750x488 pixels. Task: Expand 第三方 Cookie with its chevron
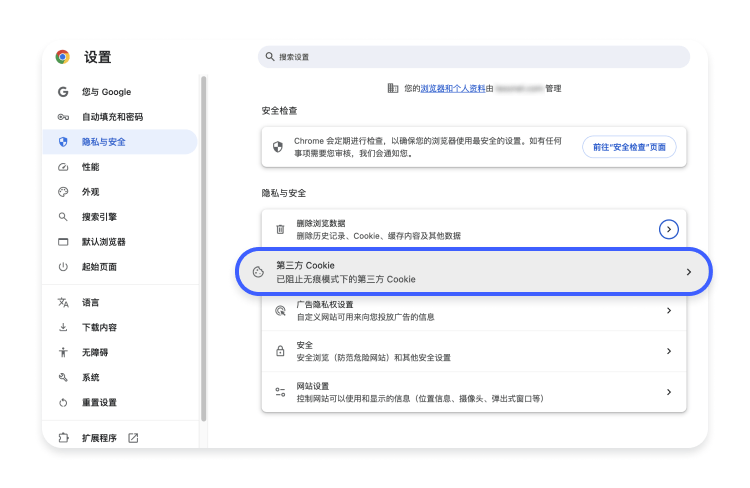689,272
